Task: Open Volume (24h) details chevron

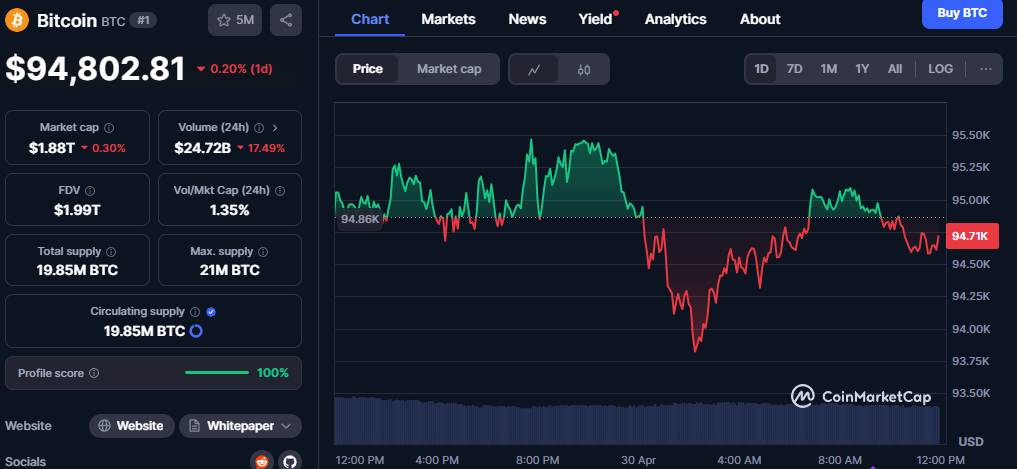Action: pos(274,128)
